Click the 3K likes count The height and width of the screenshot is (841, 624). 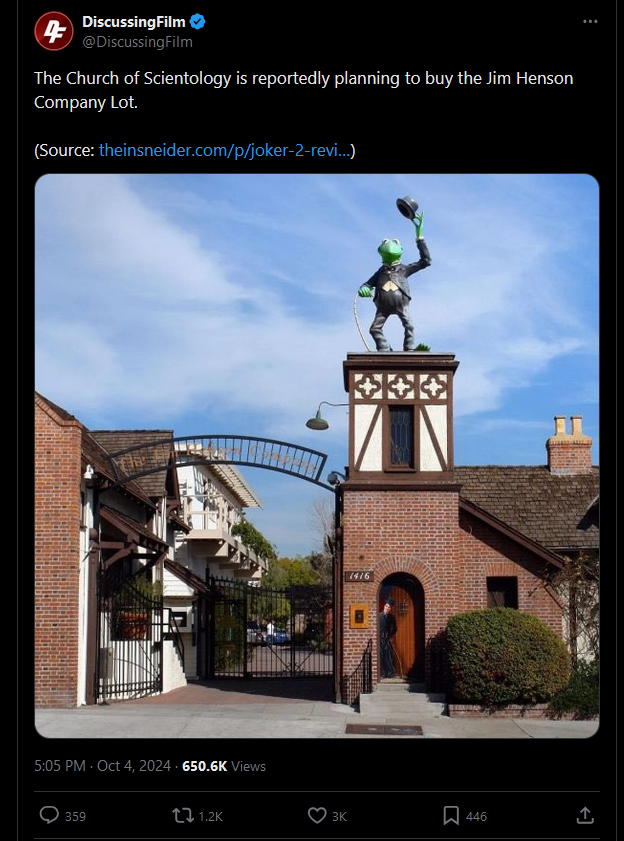(339, 816)
